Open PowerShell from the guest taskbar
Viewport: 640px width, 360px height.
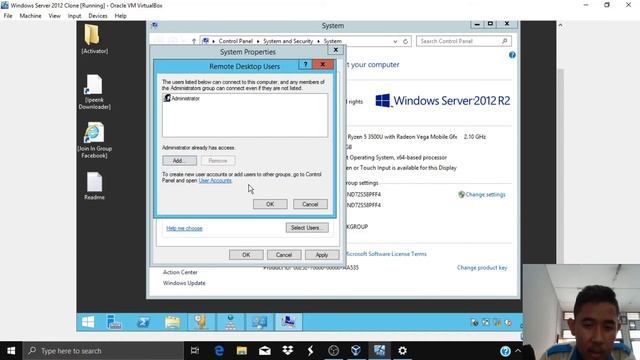143,322
